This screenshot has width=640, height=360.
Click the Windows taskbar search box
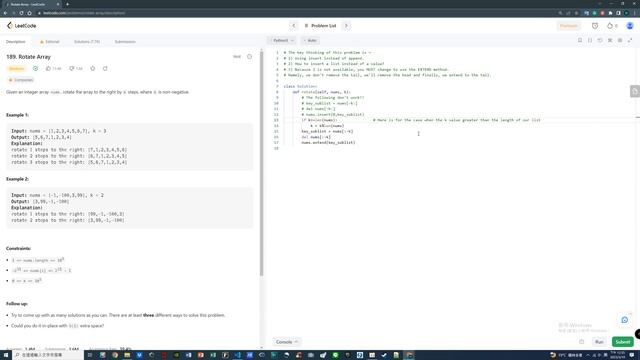coord(48,355)
